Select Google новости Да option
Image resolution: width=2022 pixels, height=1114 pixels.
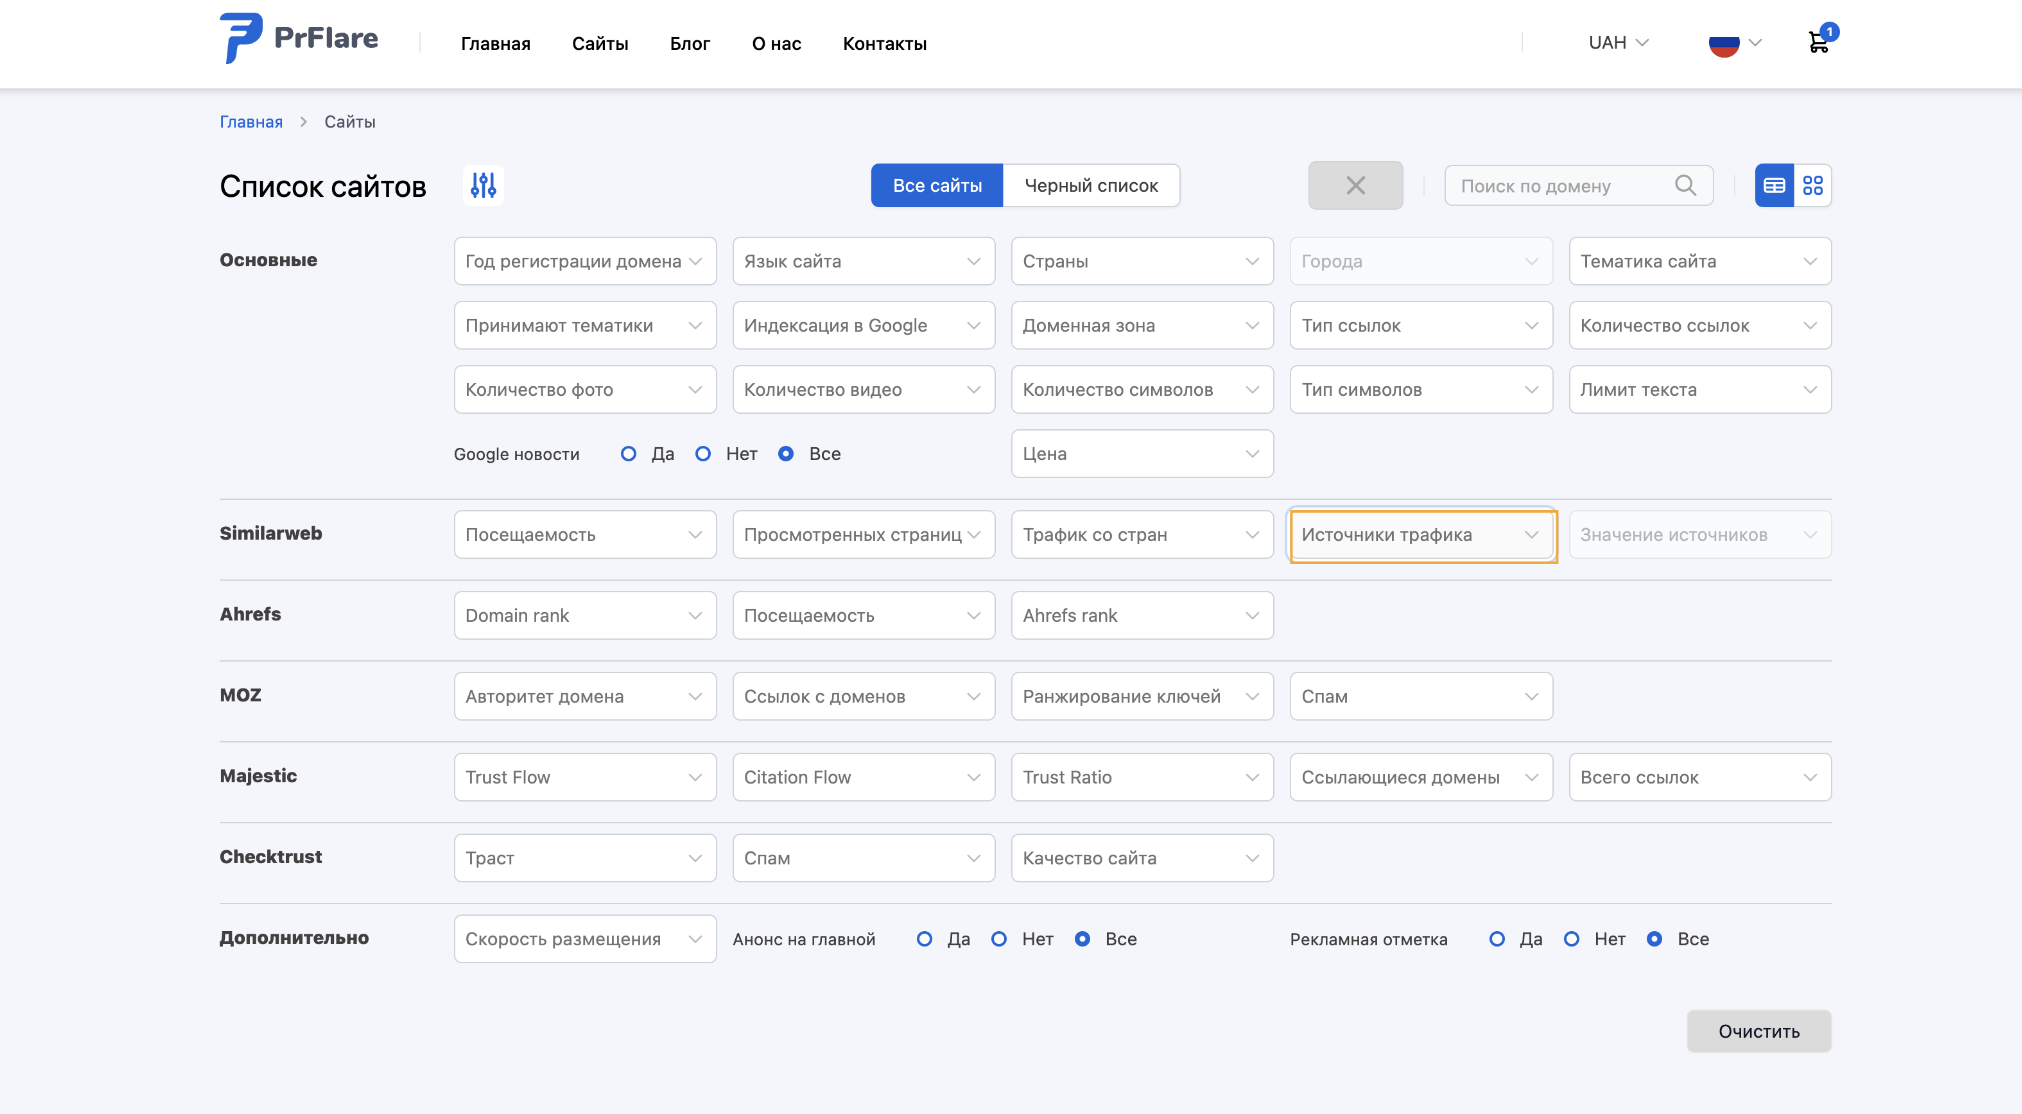tap(628, 454)
